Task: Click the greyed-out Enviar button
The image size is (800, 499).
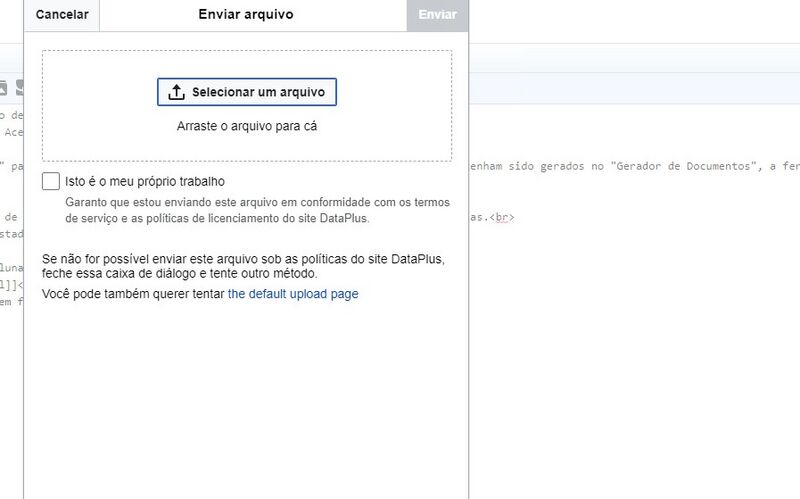Action: pyautogui.click(x=437, y=15)
